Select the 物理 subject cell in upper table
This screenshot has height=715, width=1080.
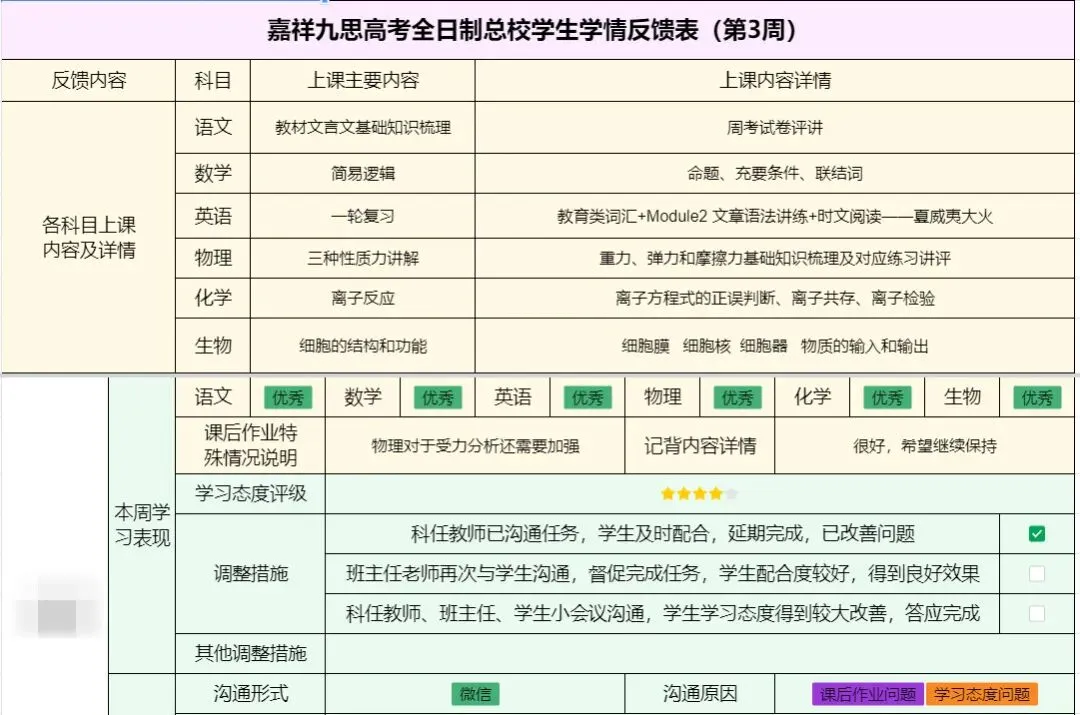213,258
